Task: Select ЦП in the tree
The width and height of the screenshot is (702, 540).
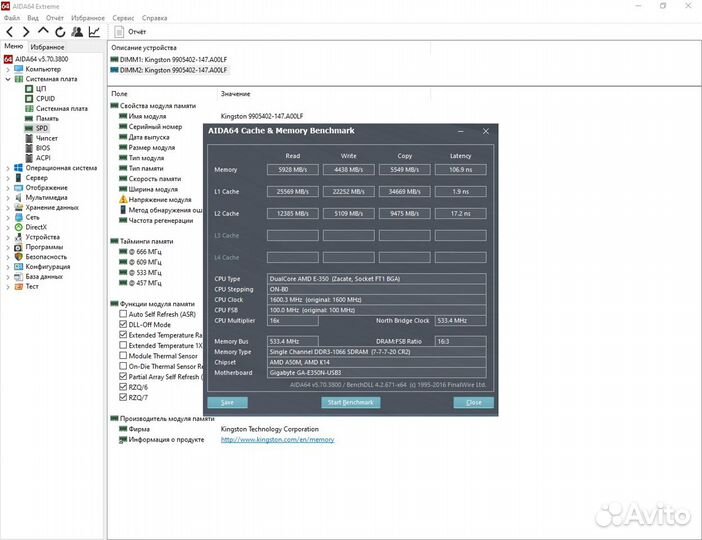Action: click(41, 89)
